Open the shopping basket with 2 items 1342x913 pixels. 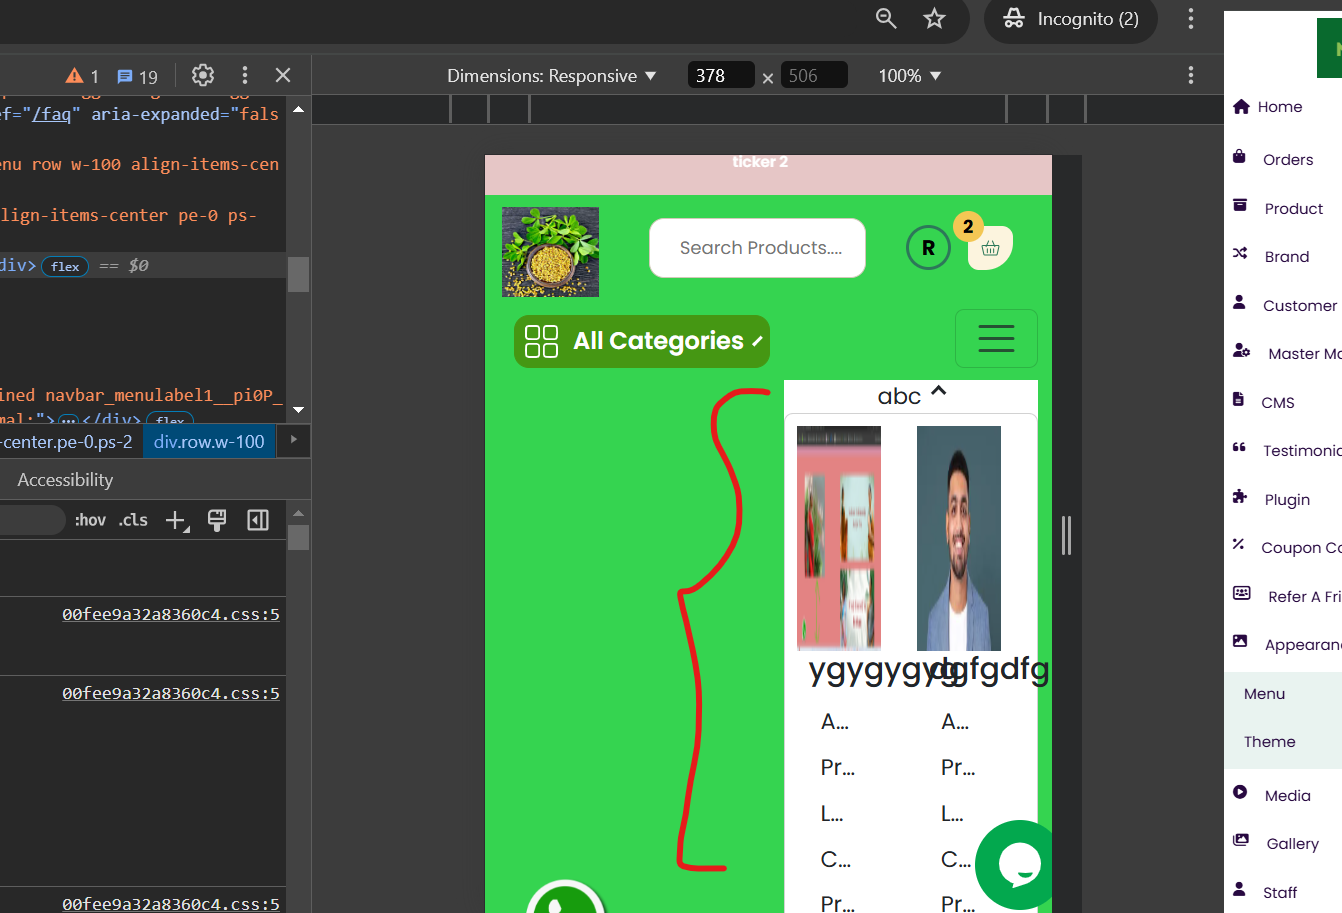tap(990, 248)
